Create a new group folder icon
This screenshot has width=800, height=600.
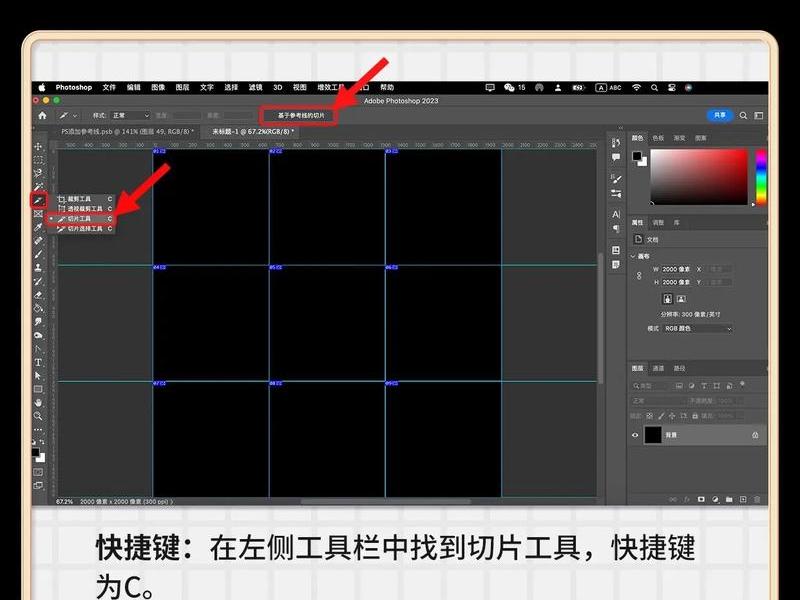coord(729,499)
